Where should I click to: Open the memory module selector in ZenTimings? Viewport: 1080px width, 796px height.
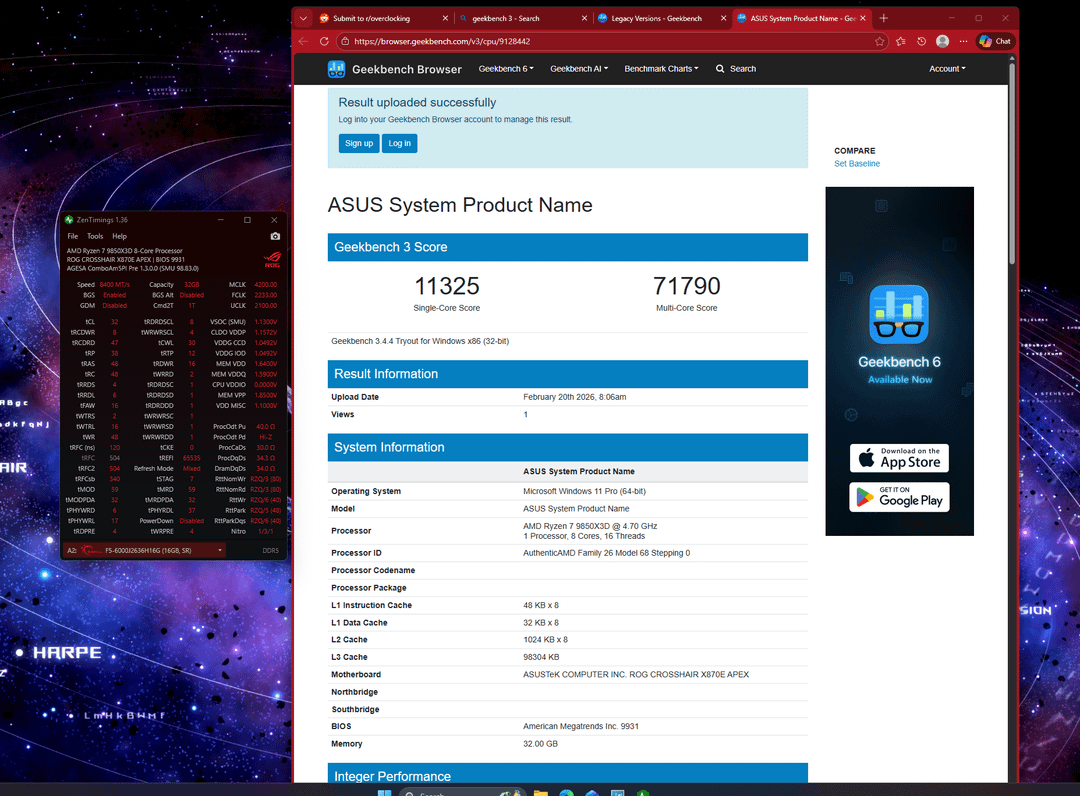pos(146,550)
